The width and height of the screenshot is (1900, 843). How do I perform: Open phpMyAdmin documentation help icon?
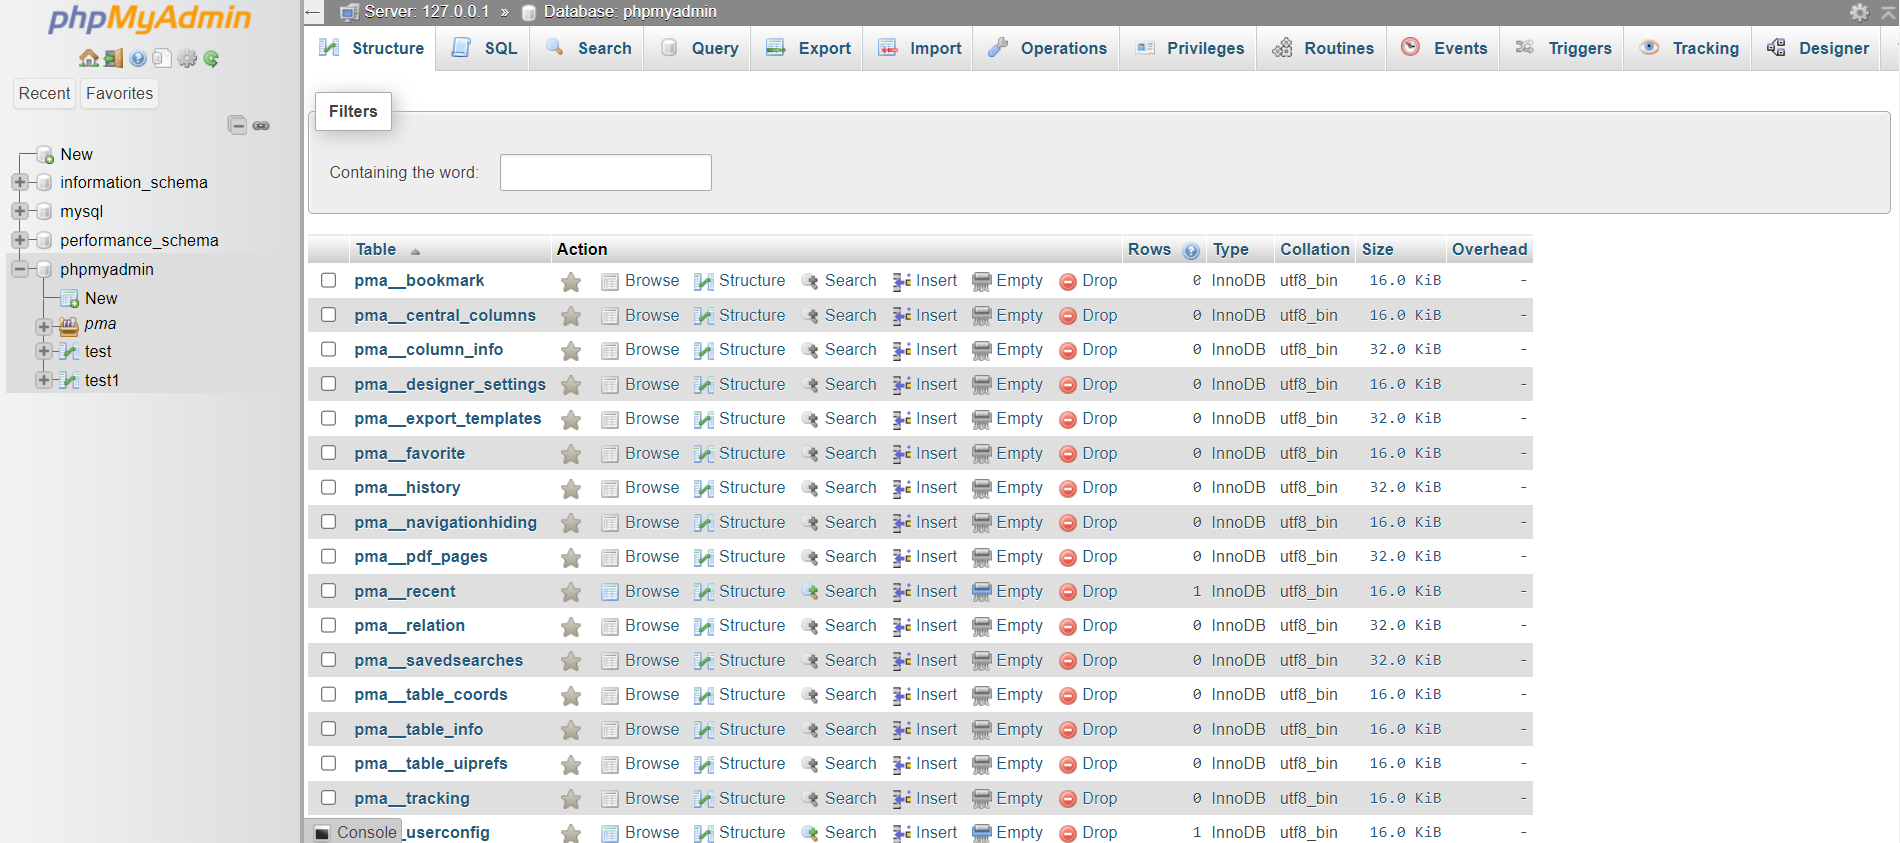(138, 58)
